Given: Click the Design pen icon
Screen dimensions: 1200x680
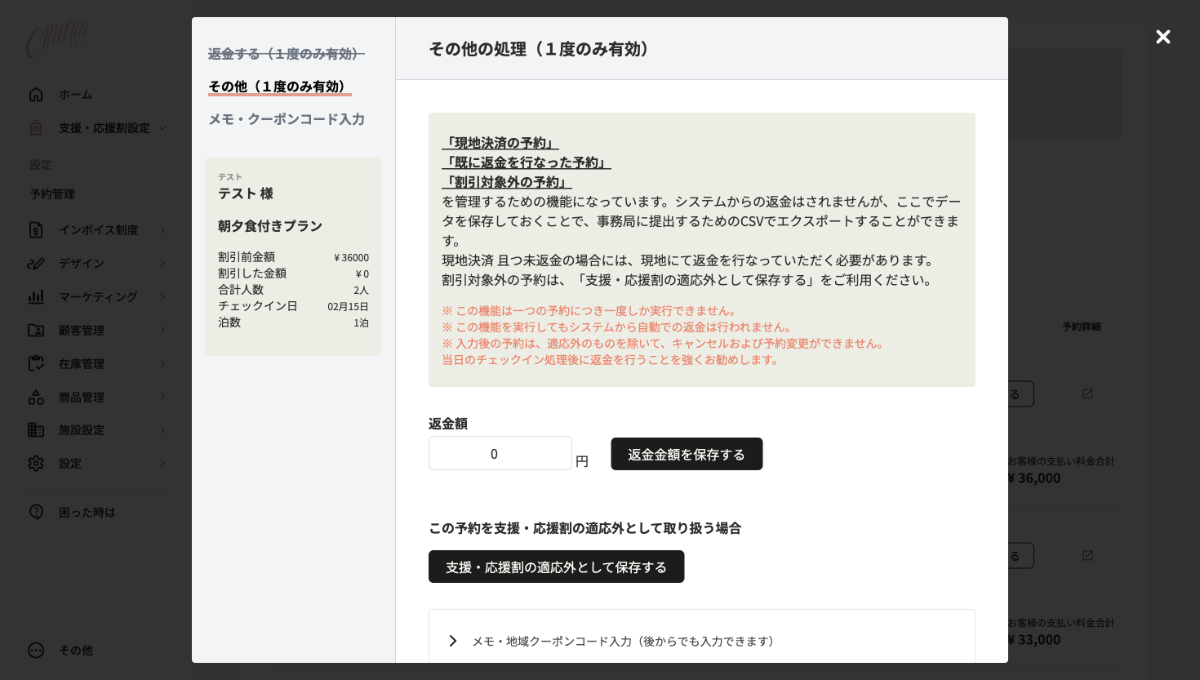Looking at the screenshot, I should pos(36,263).
